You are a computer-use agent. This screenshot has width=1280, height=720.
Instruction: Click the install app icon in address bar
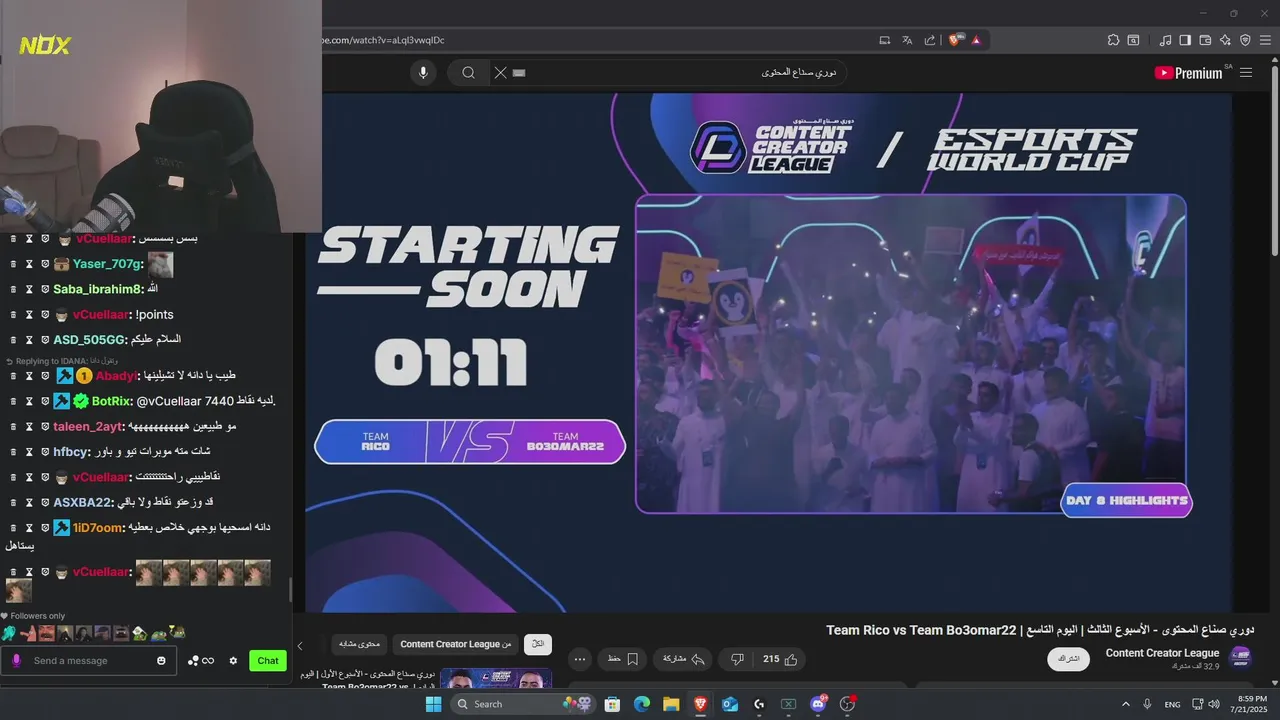885,40
